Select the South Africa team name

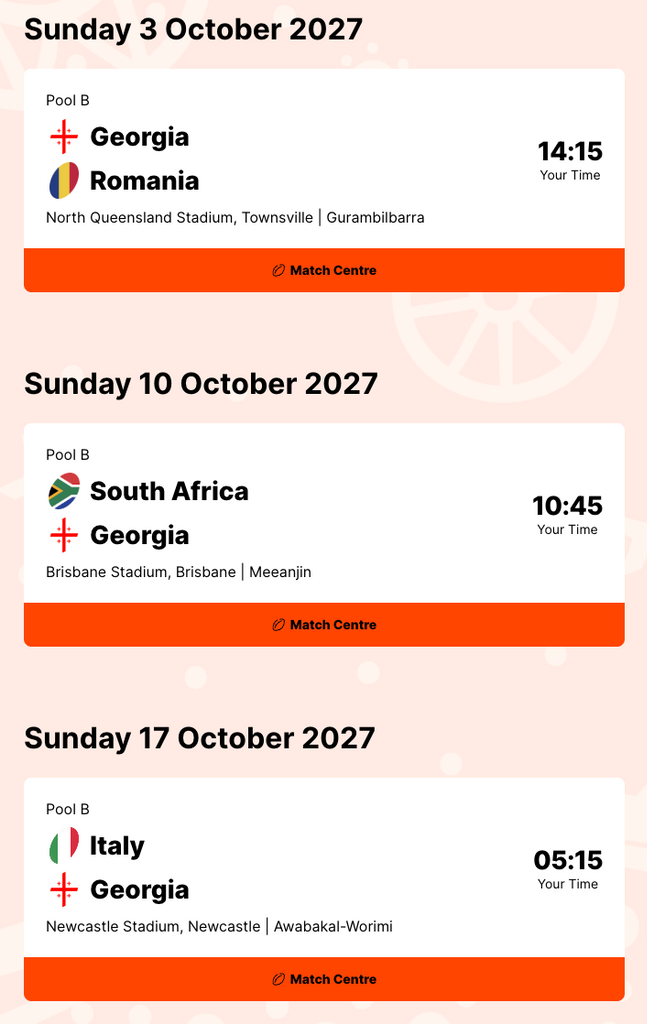[x=169, y=491]
